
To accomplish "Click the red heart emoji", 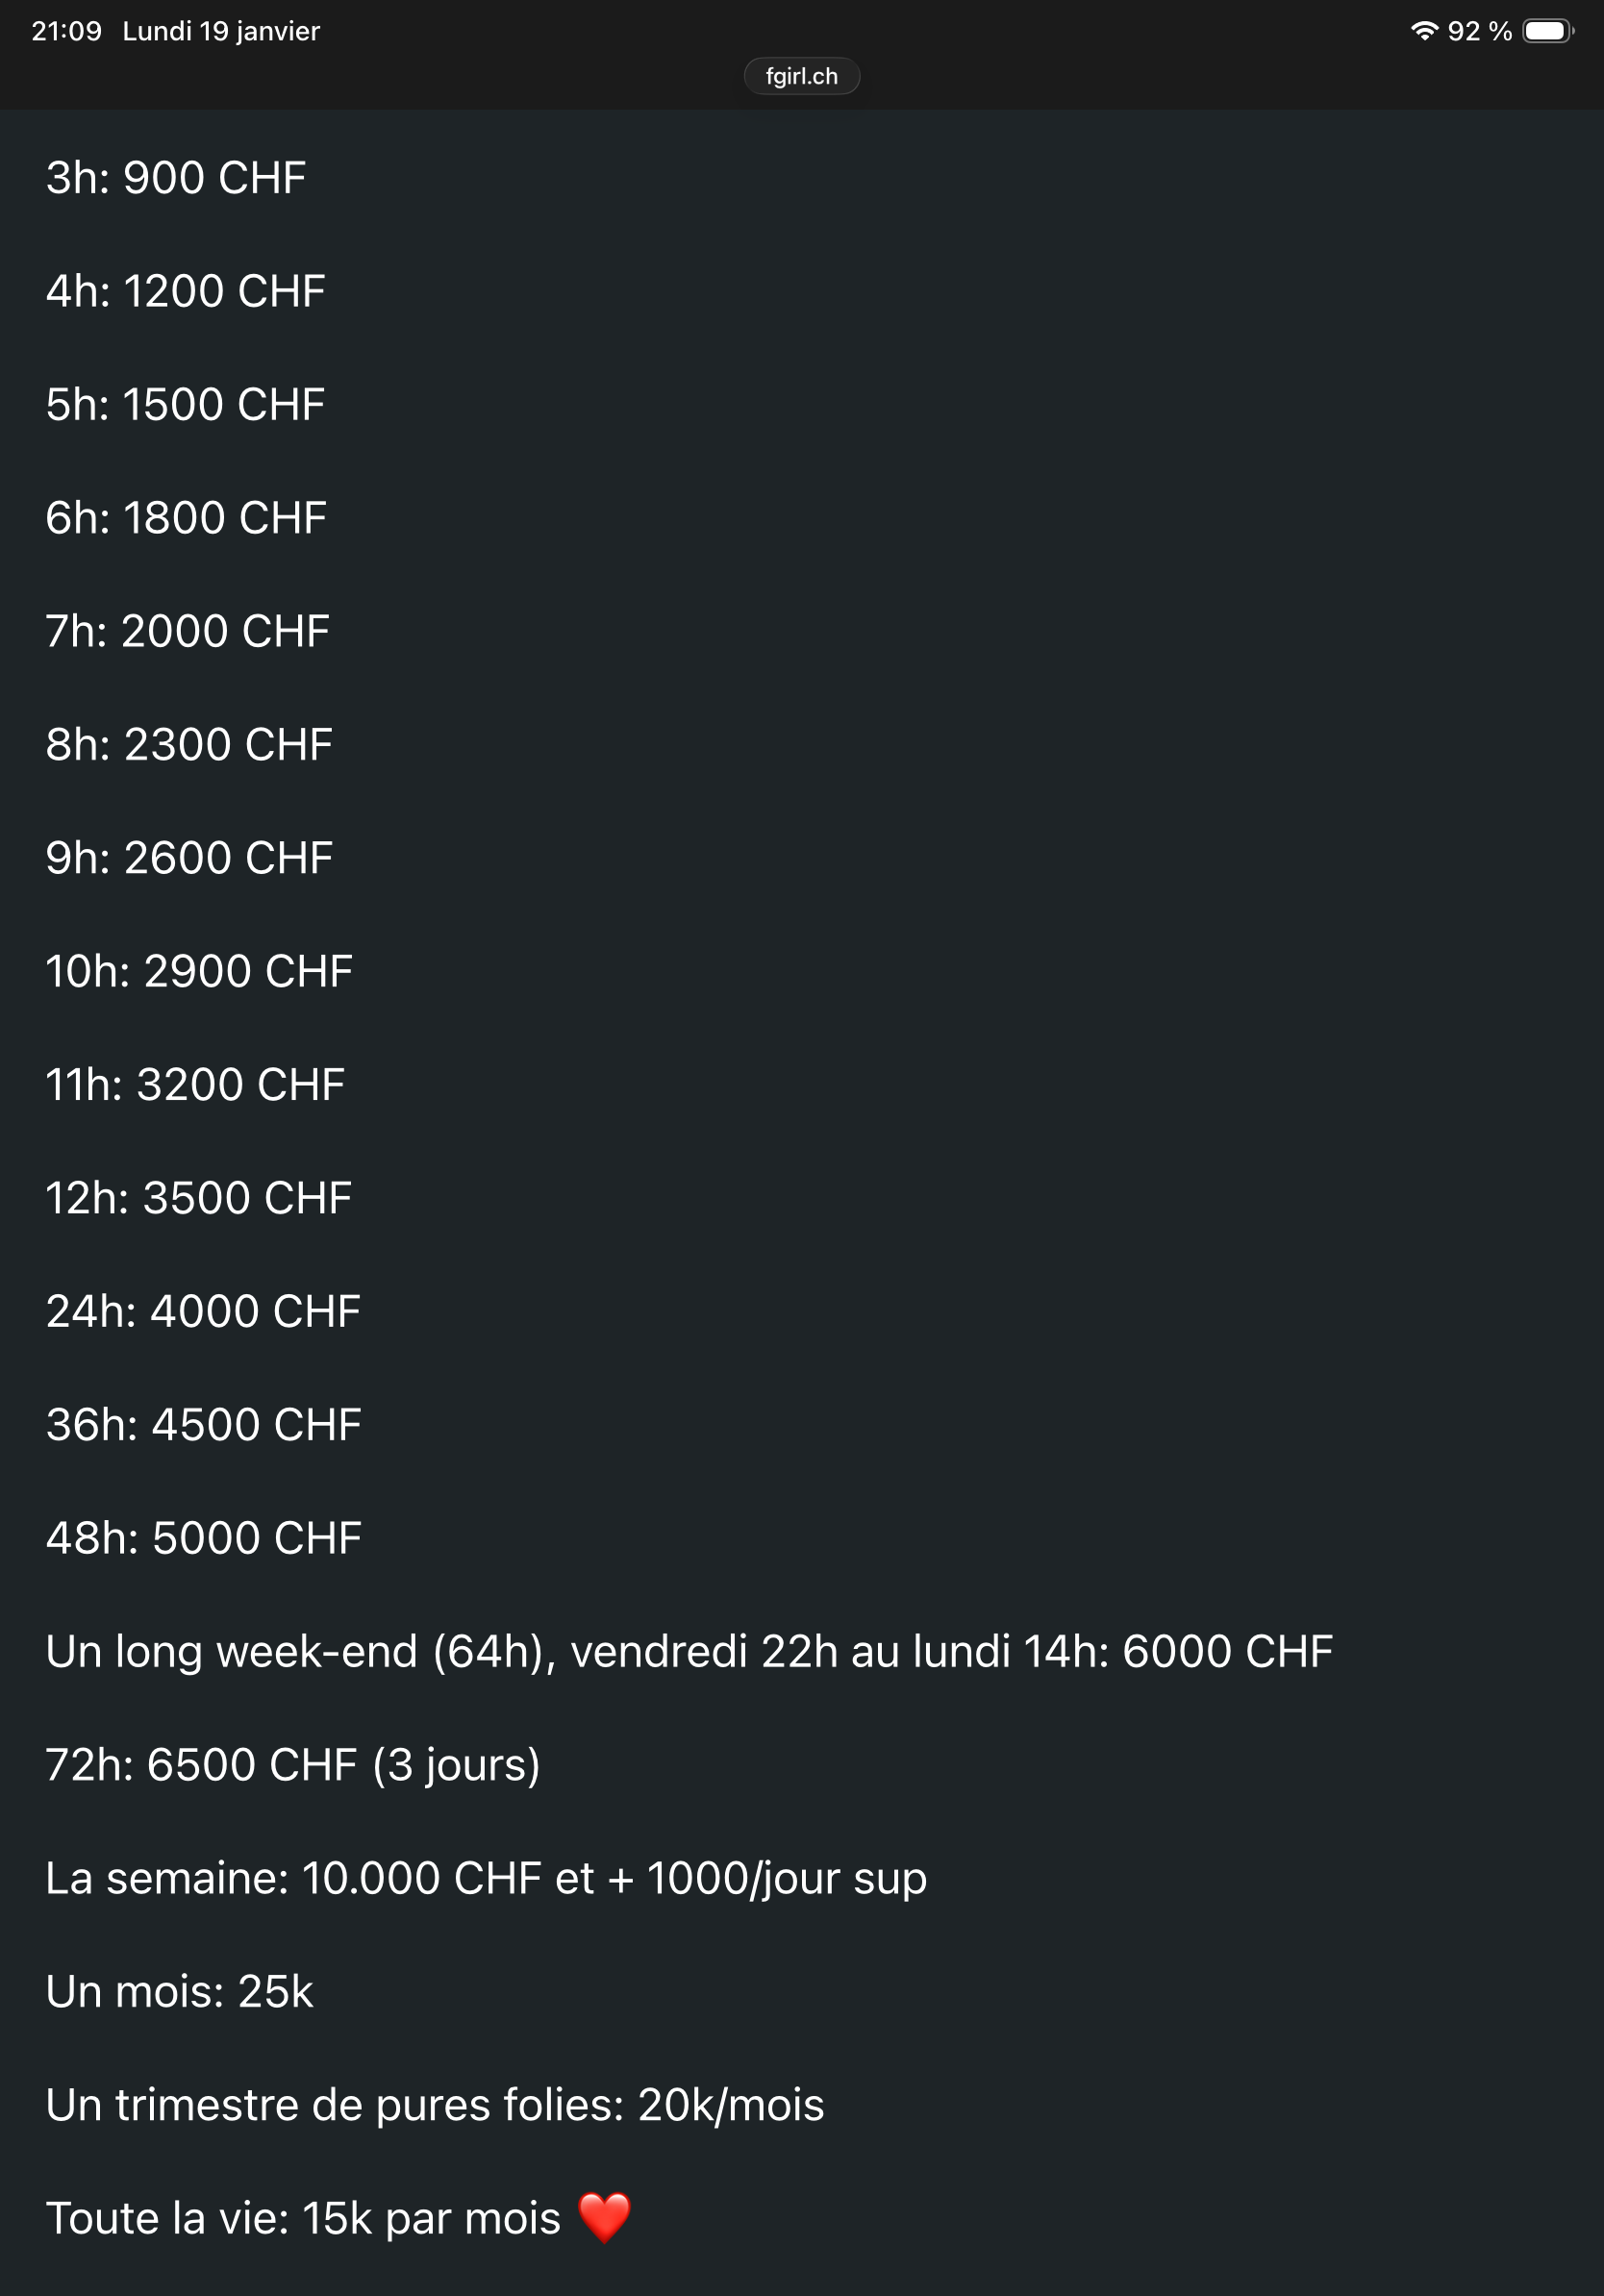I will point(605,2217).
